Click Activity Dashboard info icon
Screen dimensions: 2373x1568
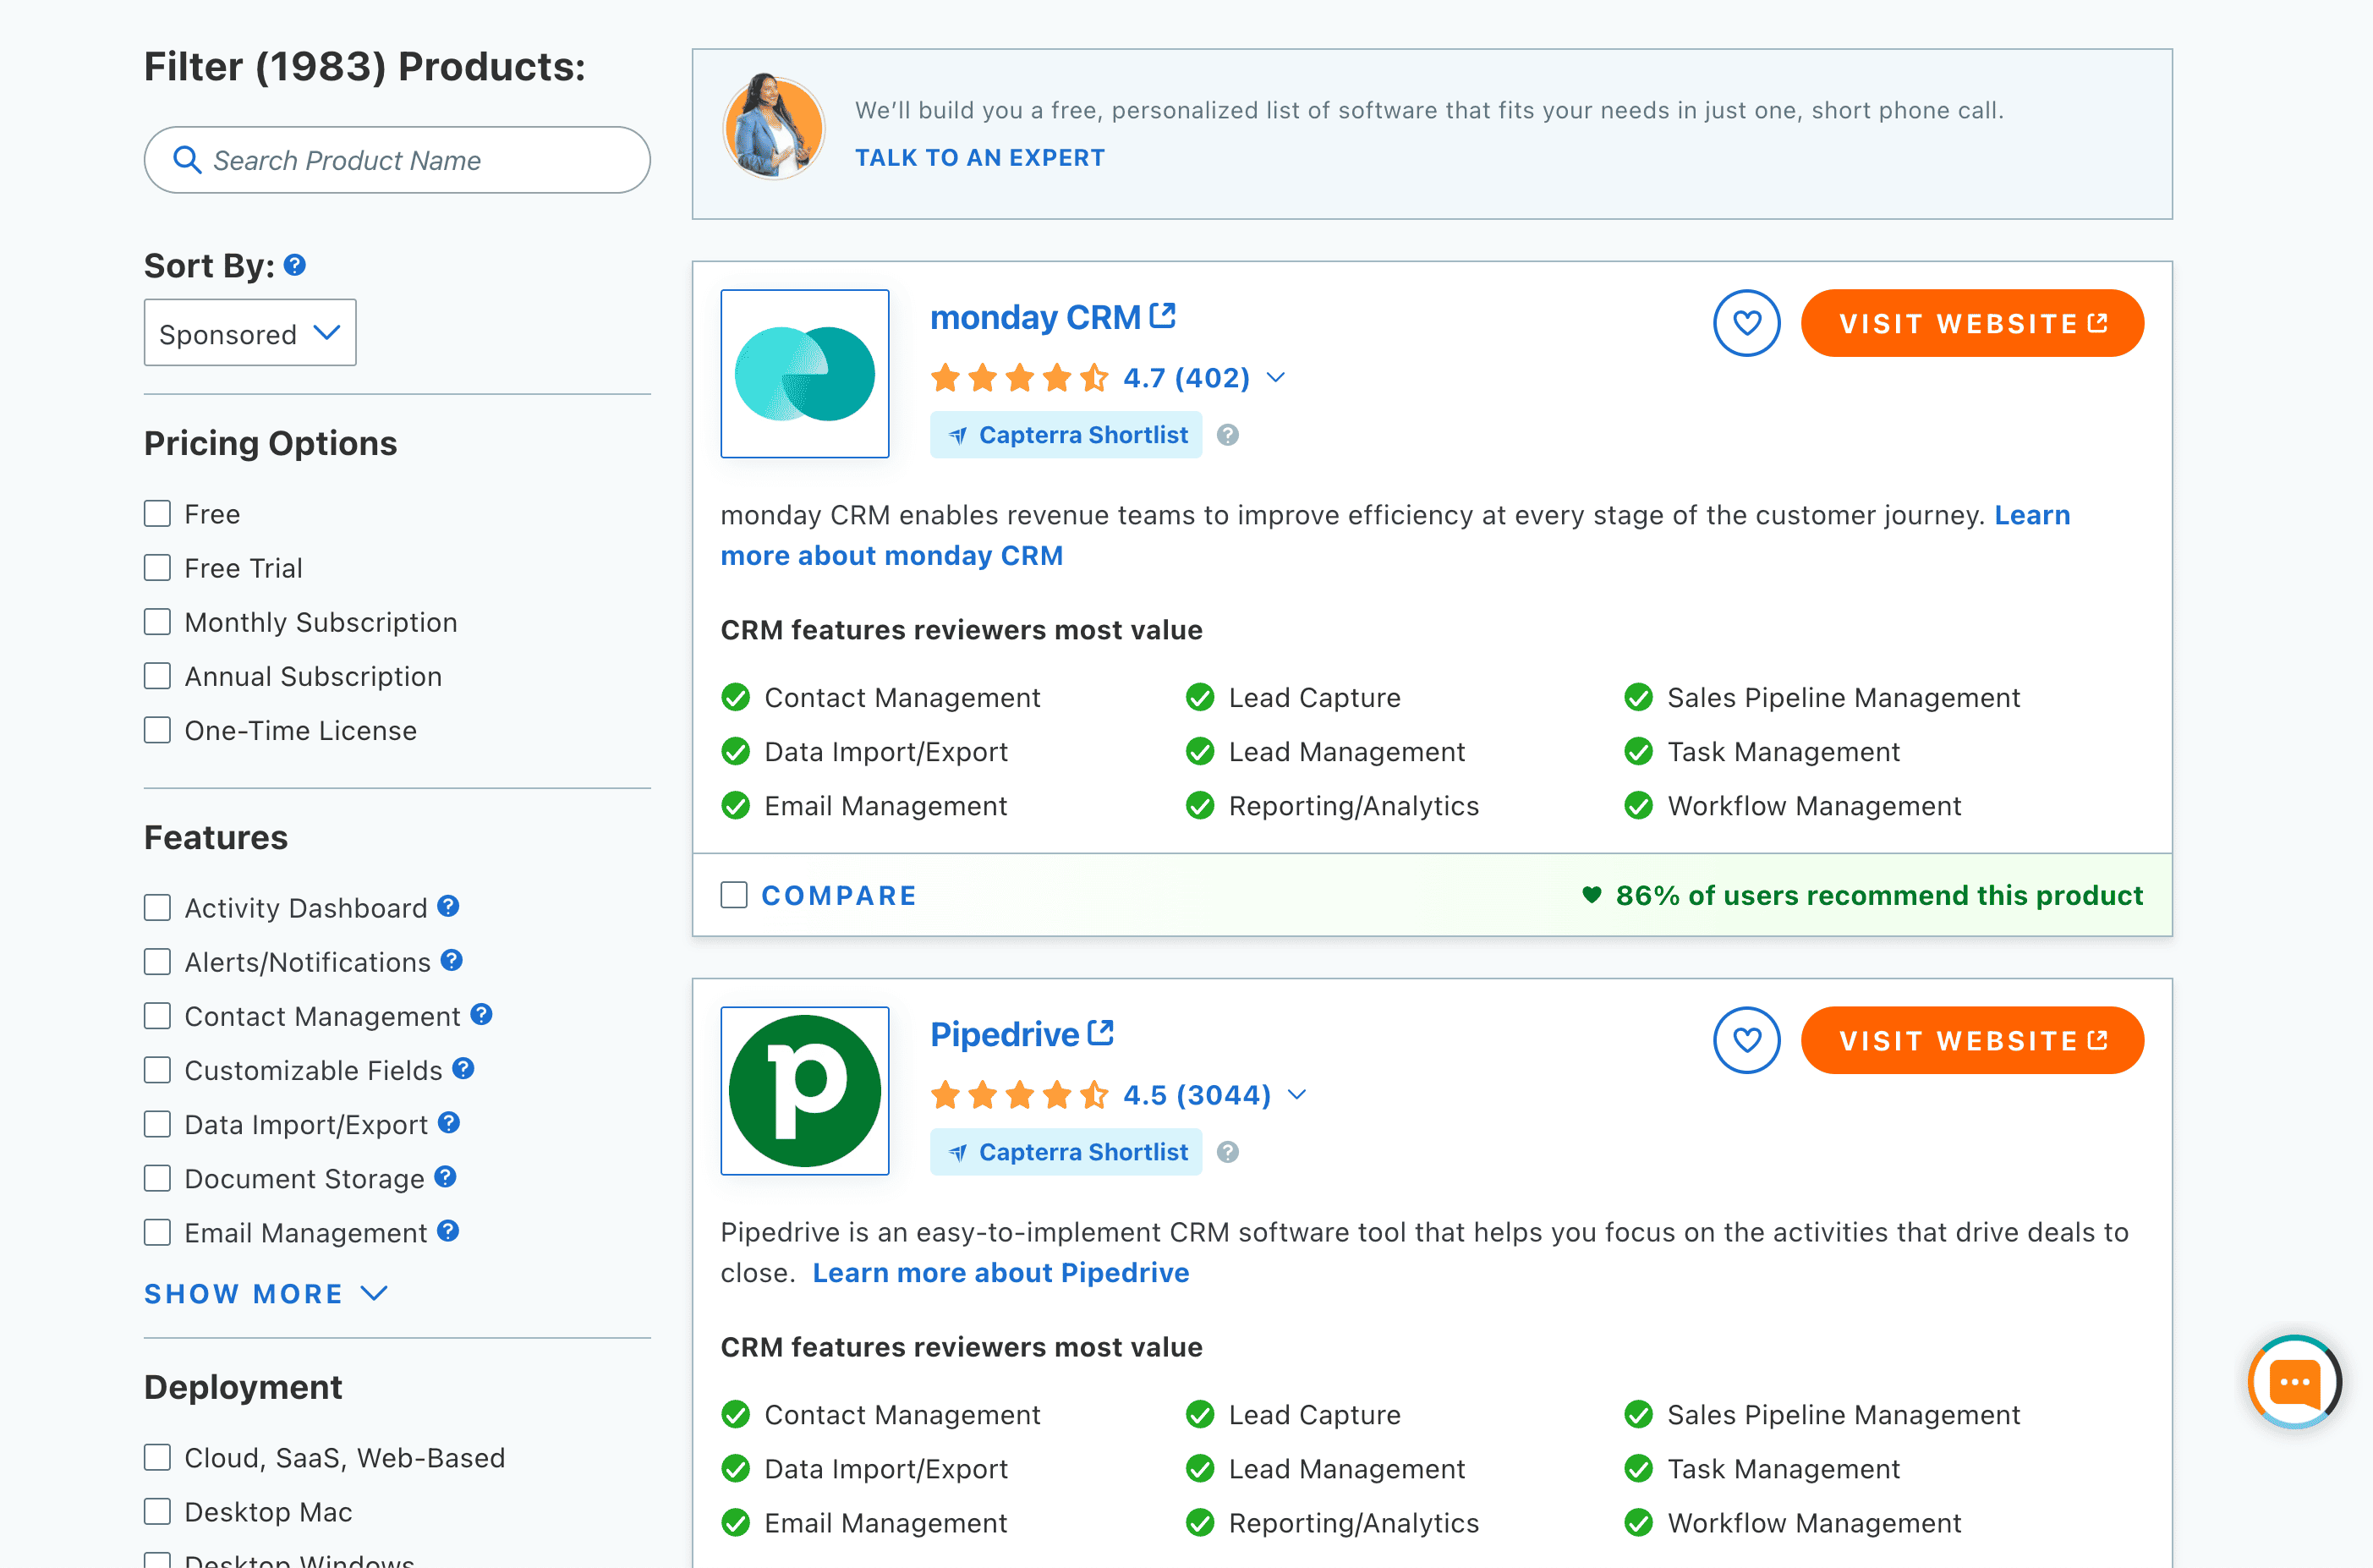448,906
